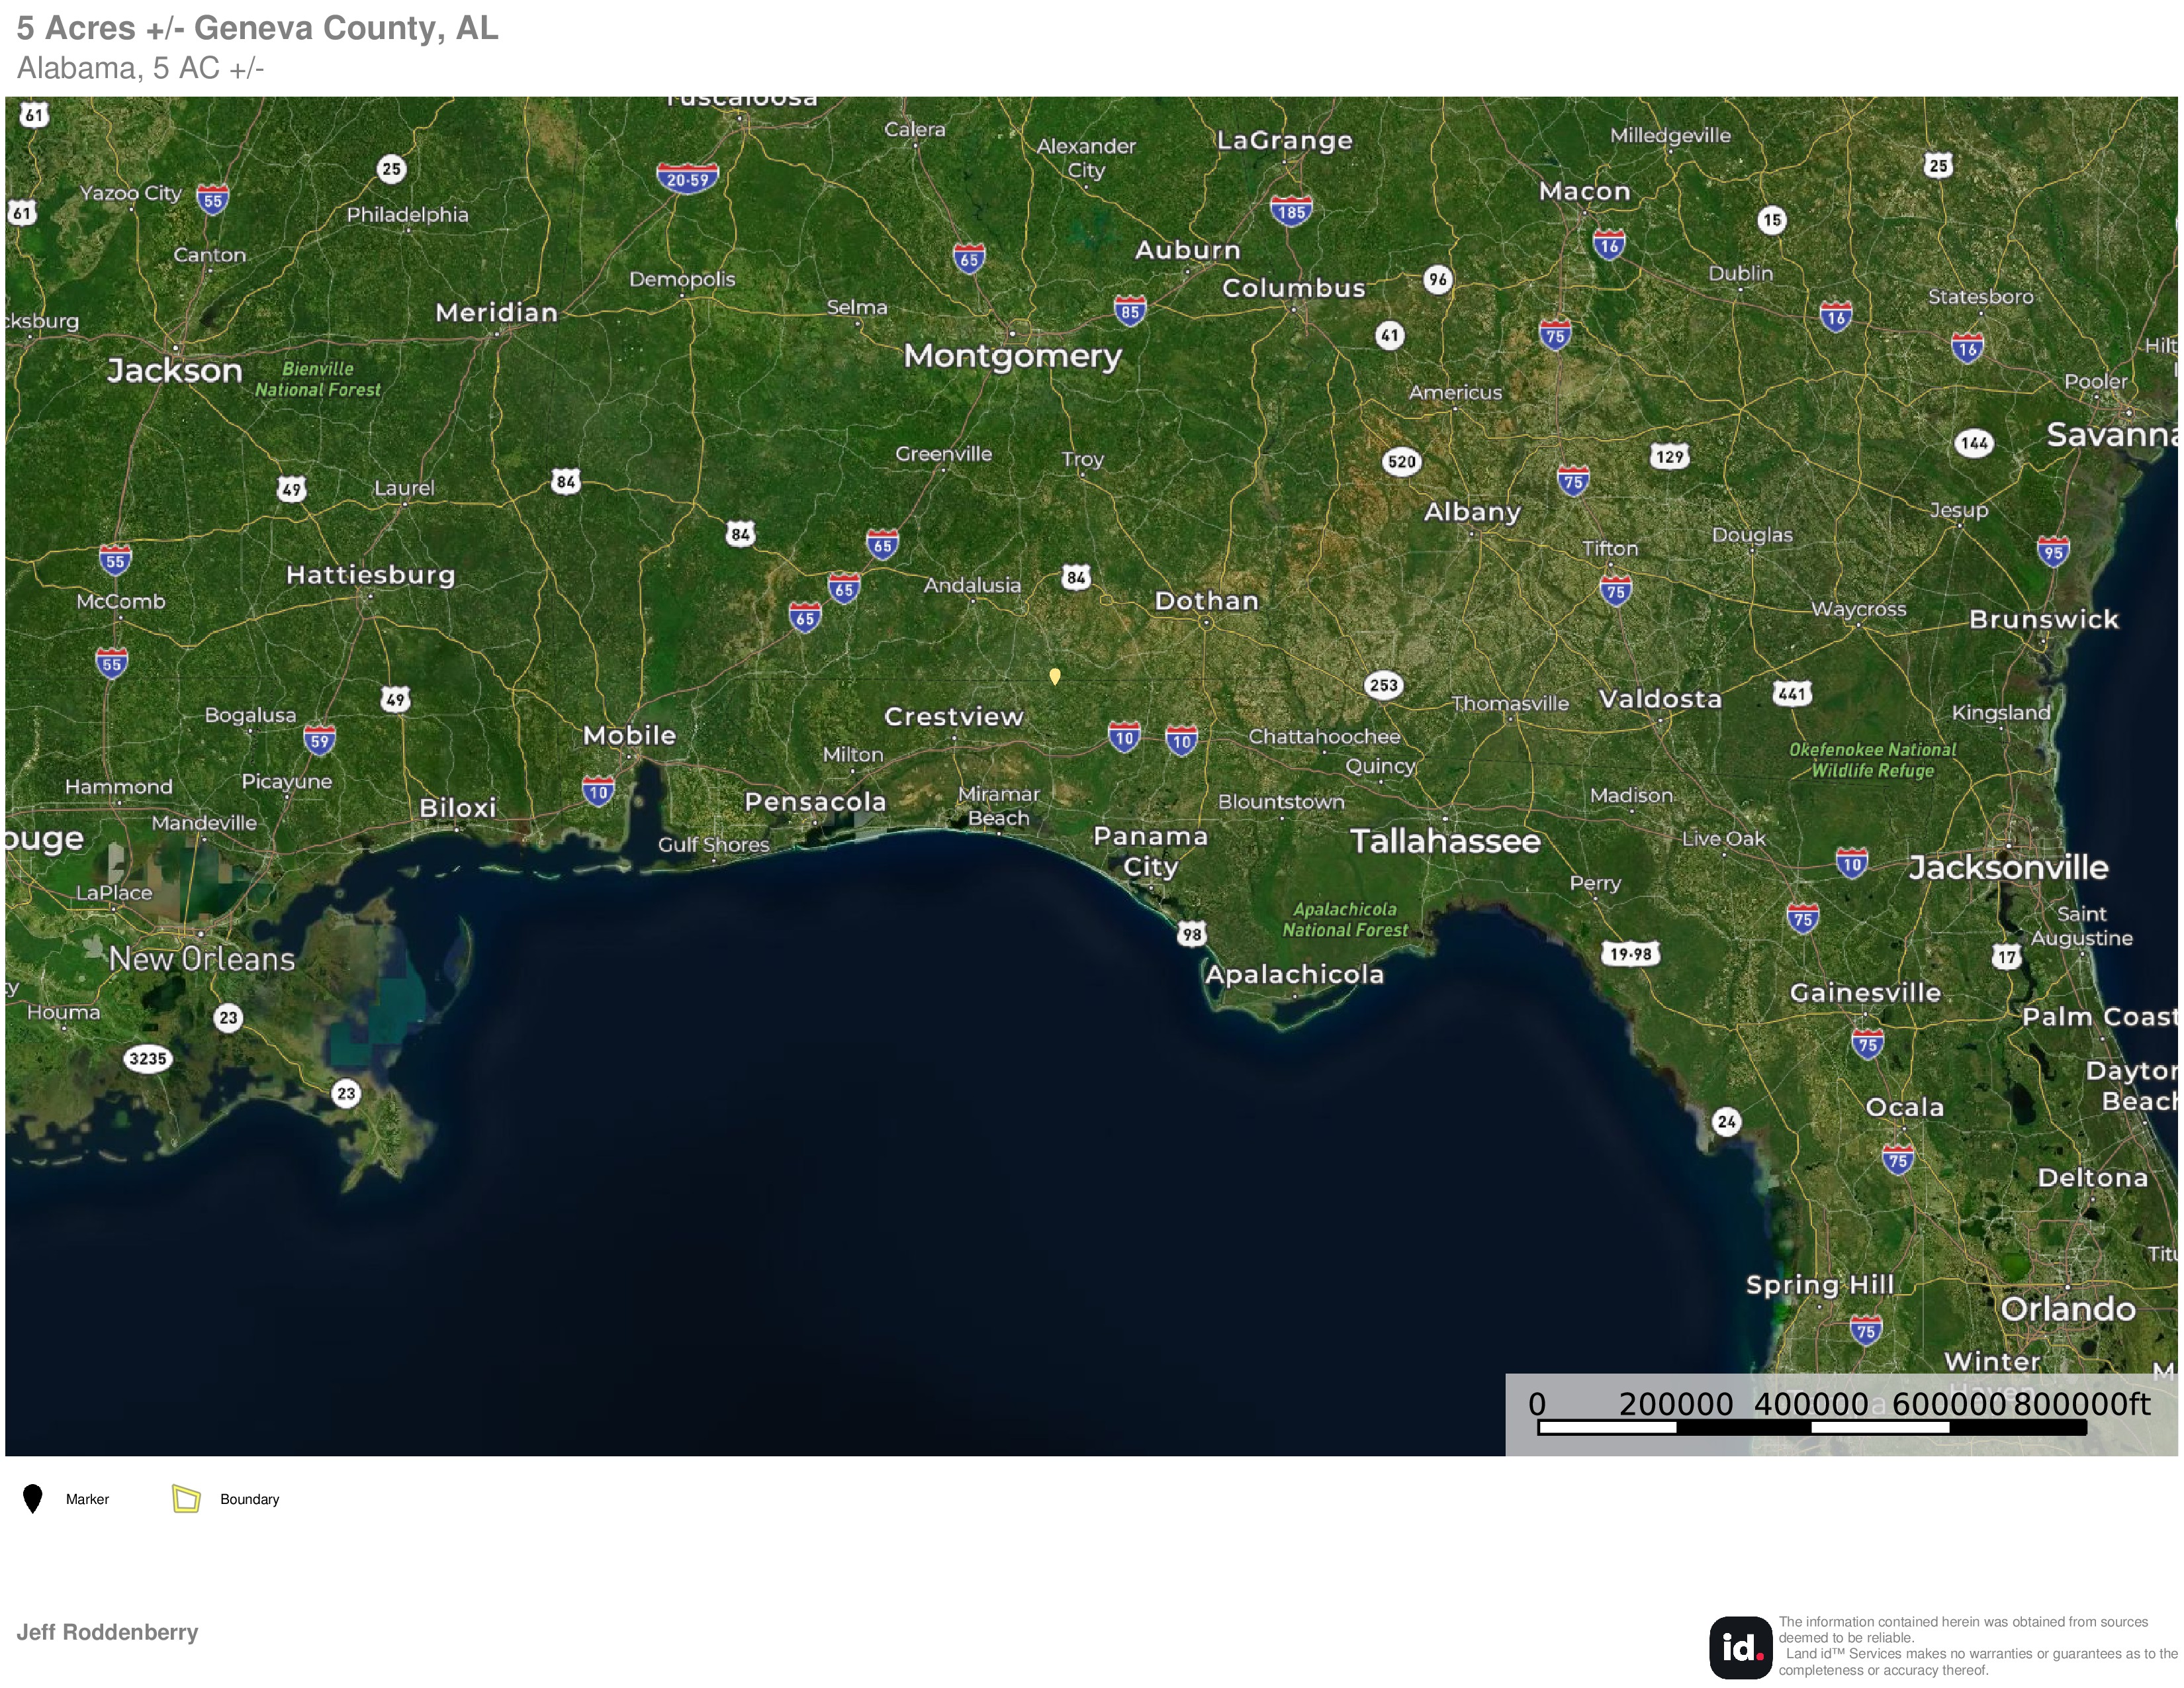The height and width of the screenshot is (1688, 2184).
Task: Click the yellow Boundary legend icon
Action: [186, 1499]
